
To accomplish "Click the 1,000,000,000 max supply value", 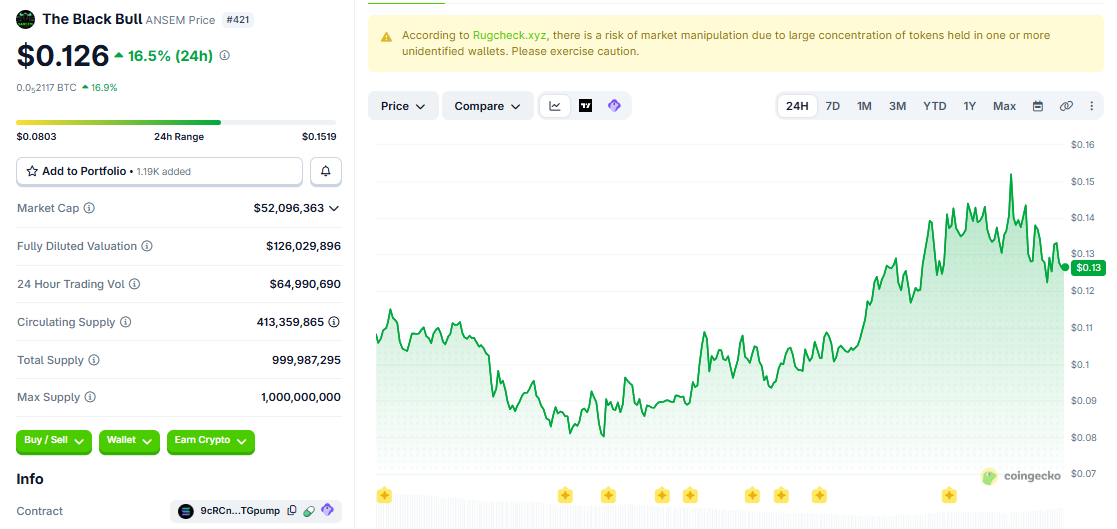I will 301,397.
